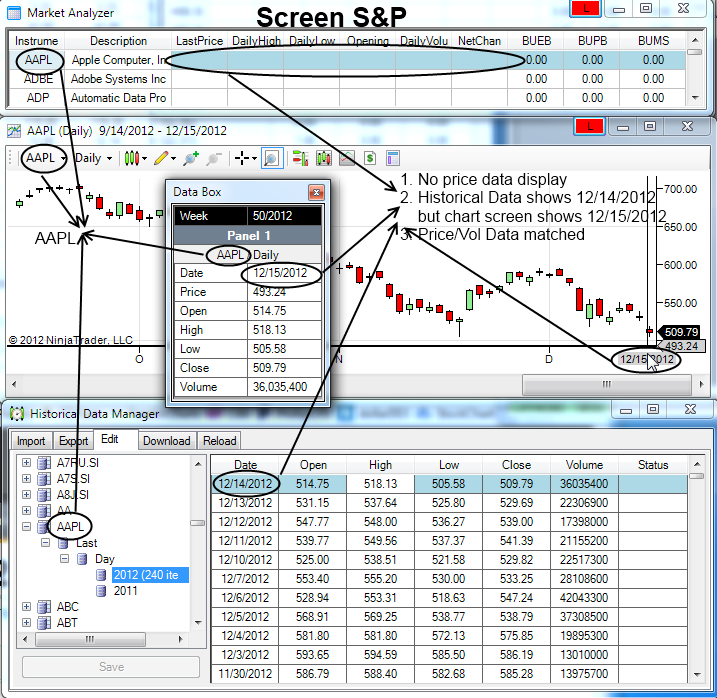Click the zoom in magnifier icon

click(x=191, y=158)
